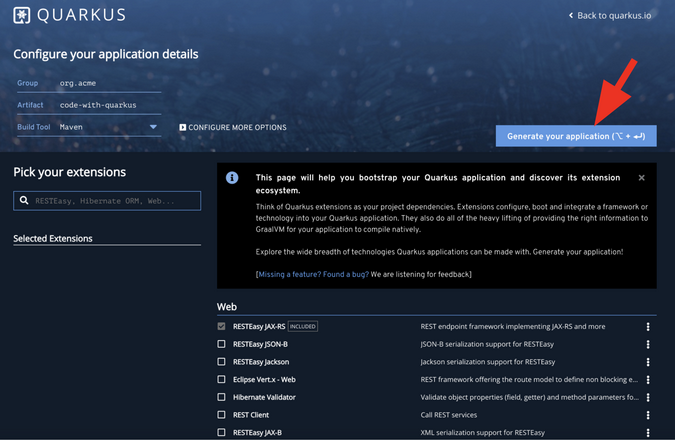This screenshot has height=440, width=675.
Task: Open the kebab menu for RESTEasy JAX-B
Action: click(648, 433)
